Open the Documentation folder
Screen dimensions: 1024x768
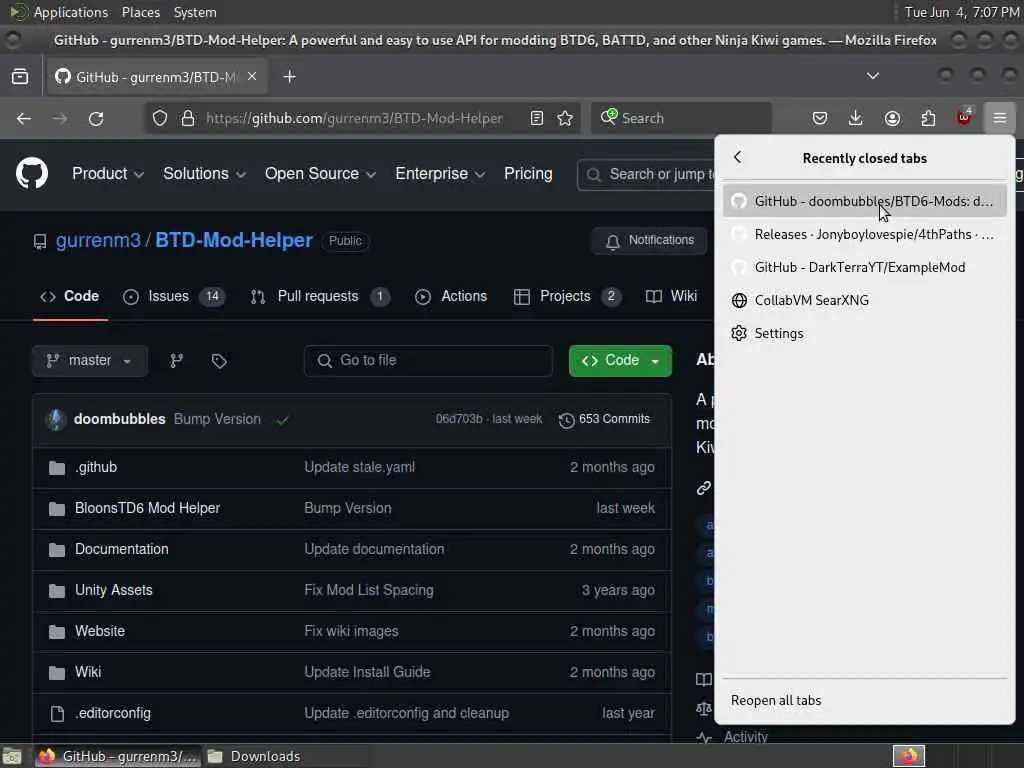click(121, 549)
